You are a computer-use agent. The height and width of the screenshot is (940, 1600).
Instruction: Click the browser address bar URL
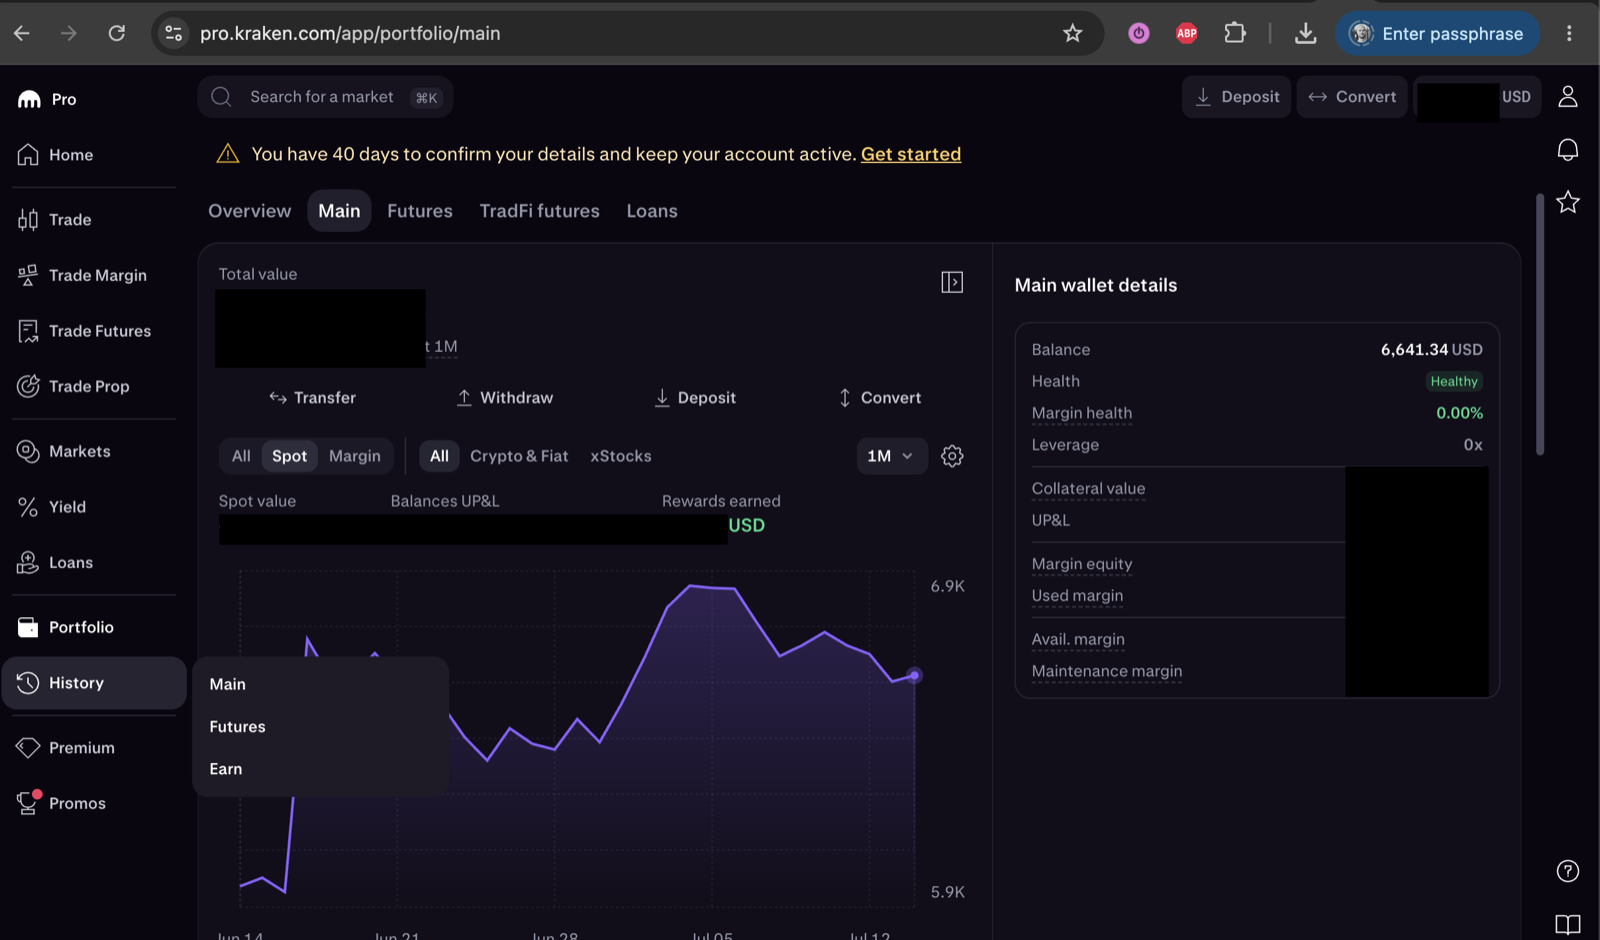350,33
